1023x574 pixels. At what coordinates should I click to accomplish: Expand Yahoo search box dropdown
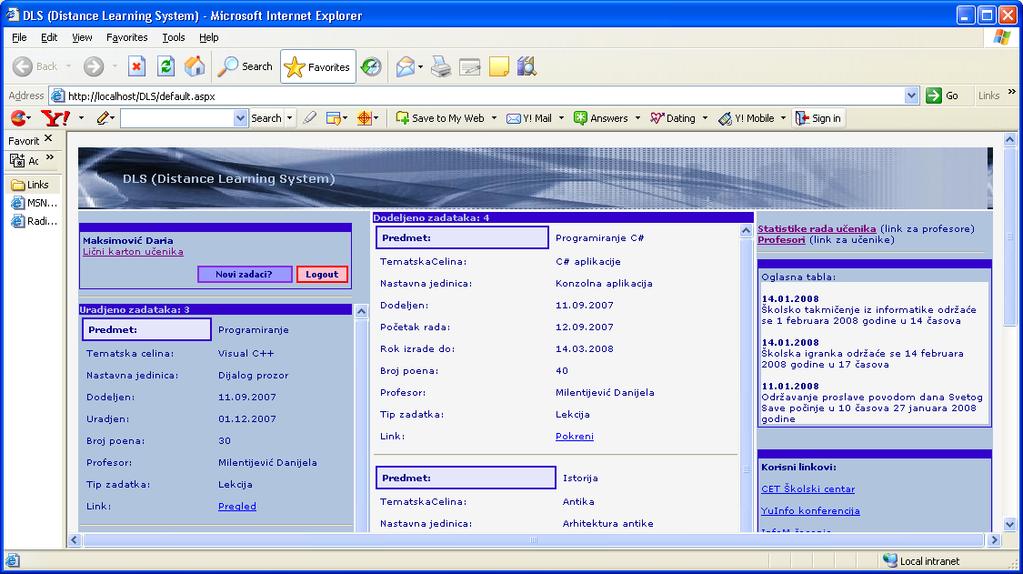pos(240,118)
